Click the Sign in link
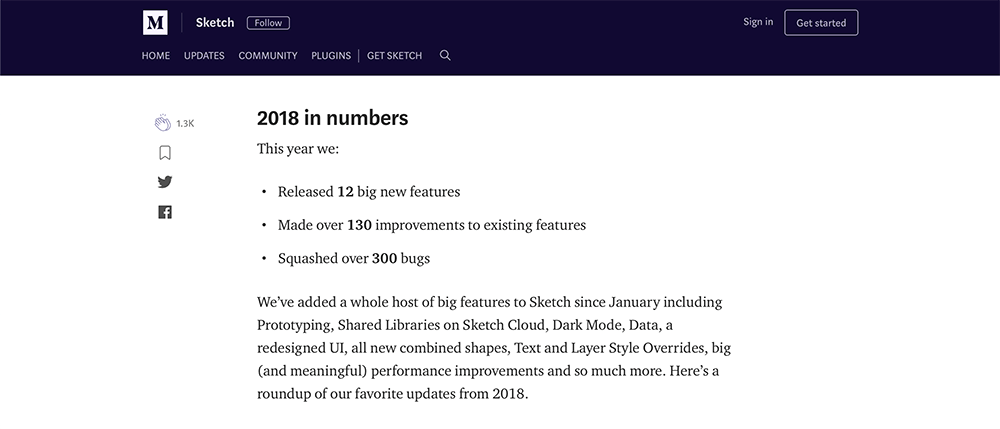This screenshot has height=429, width=1000. tap(758, 22)
